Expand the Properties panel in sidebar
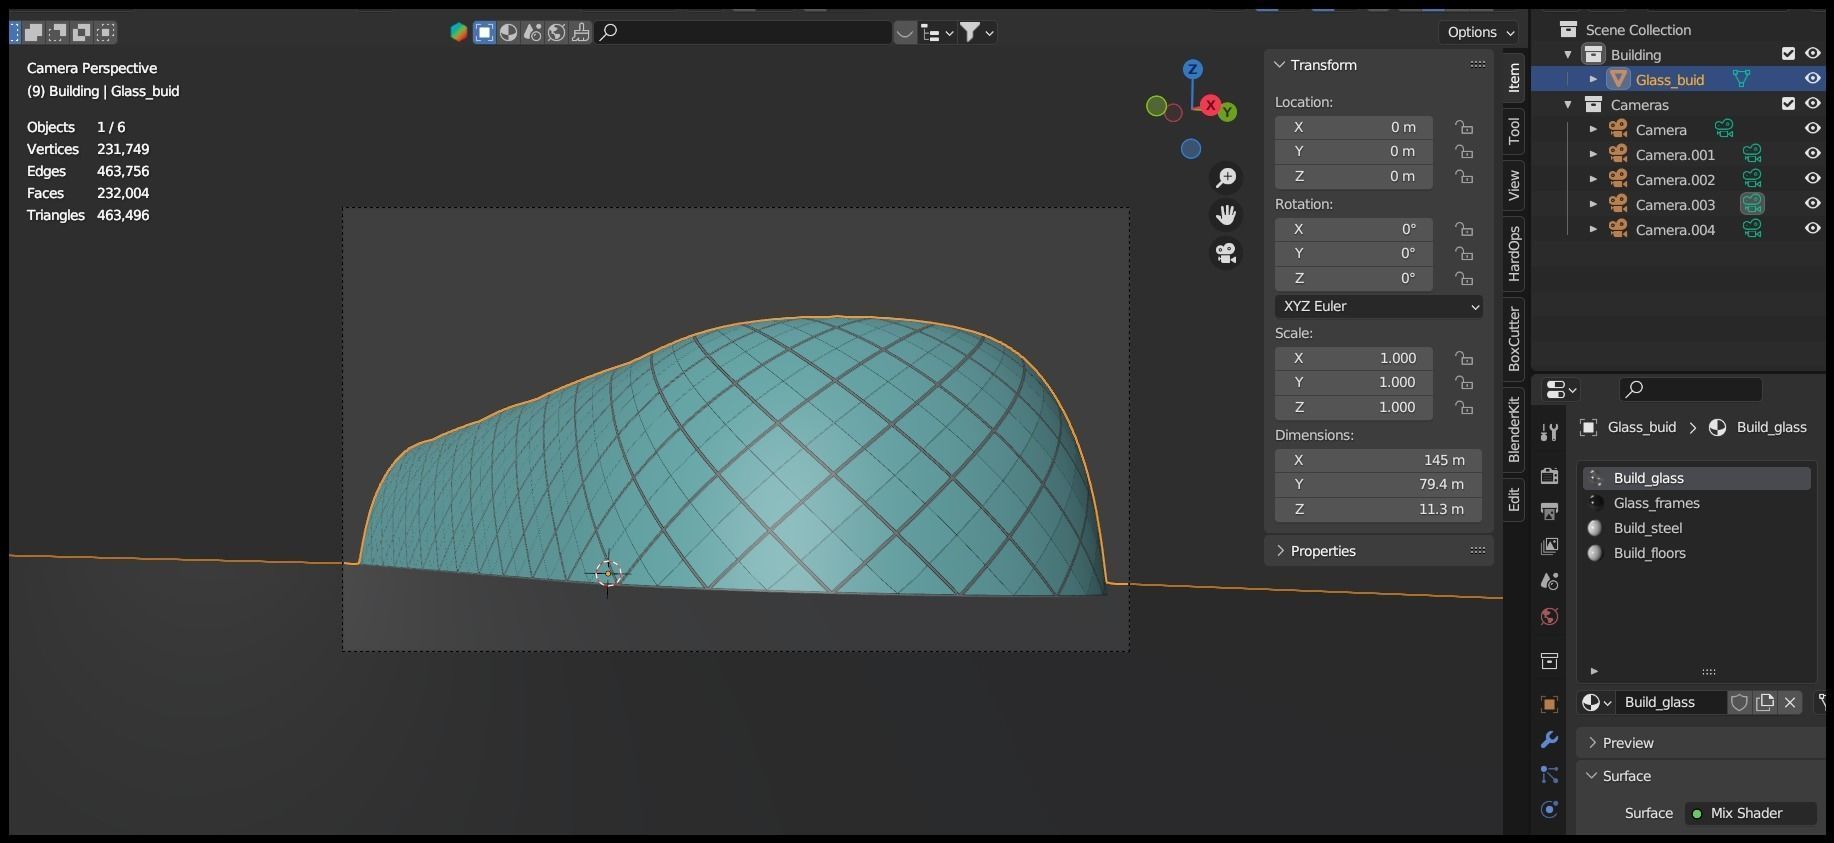This screenshot has height=843, width=1834. pyautogui.click(x=1280, y=551)
